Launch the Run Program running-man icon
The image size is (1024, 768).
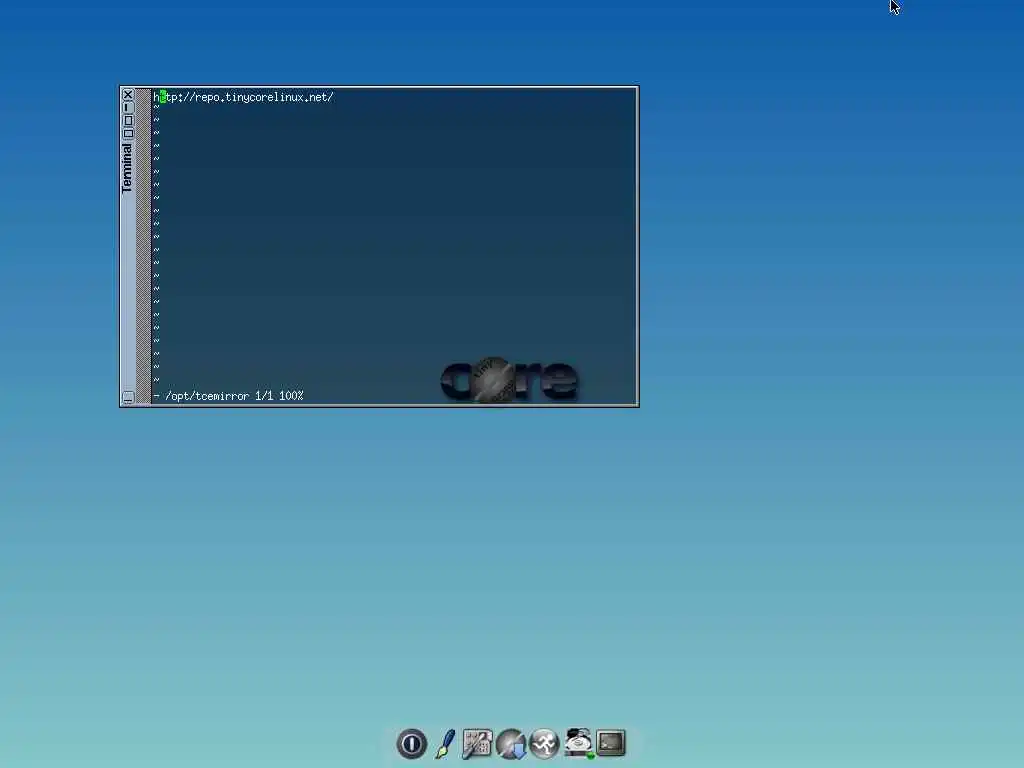pyautogui.click(x=544, y=743)
